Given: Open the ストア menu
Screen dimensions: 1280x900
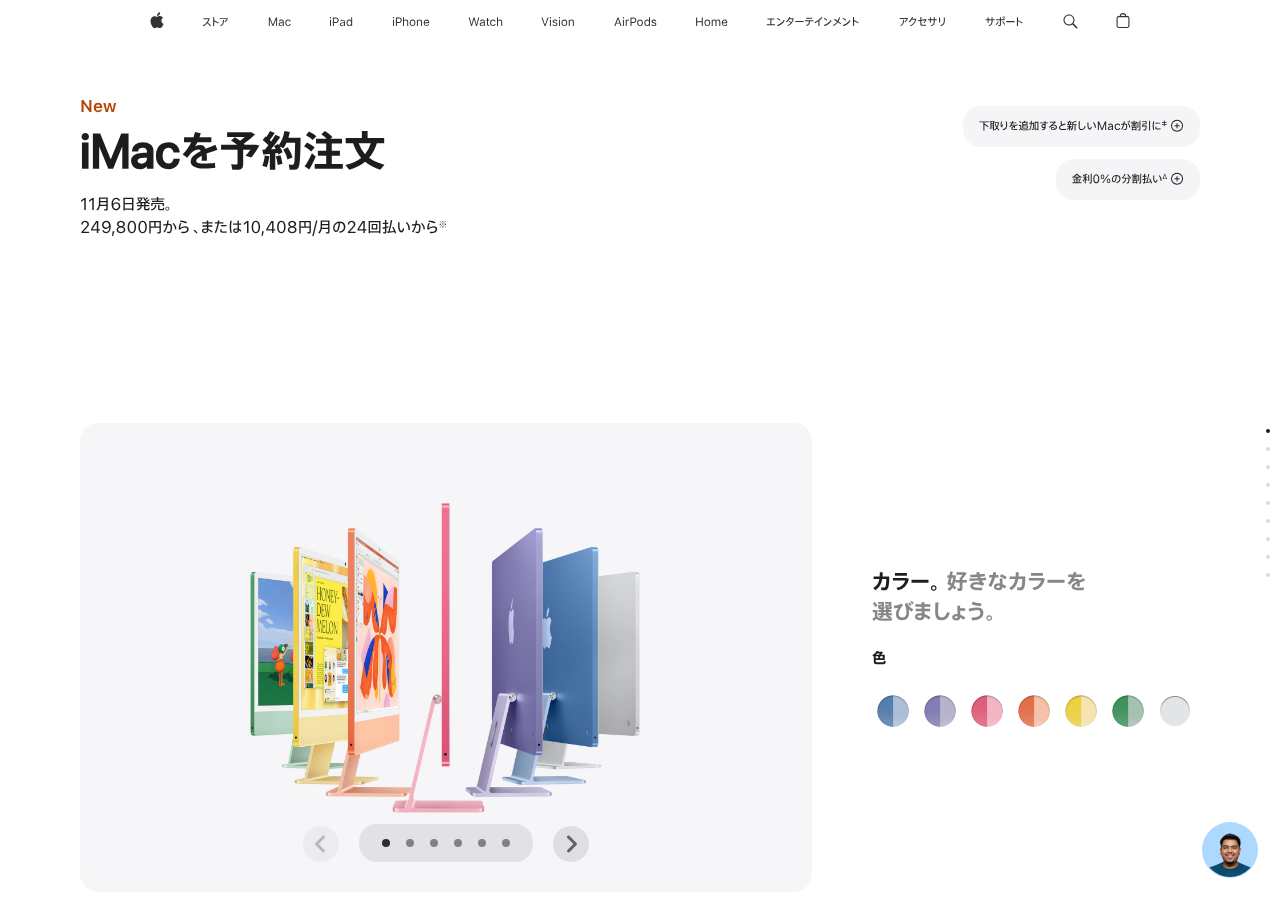Looking at the screenshot, I should click(x=215, y=22).
